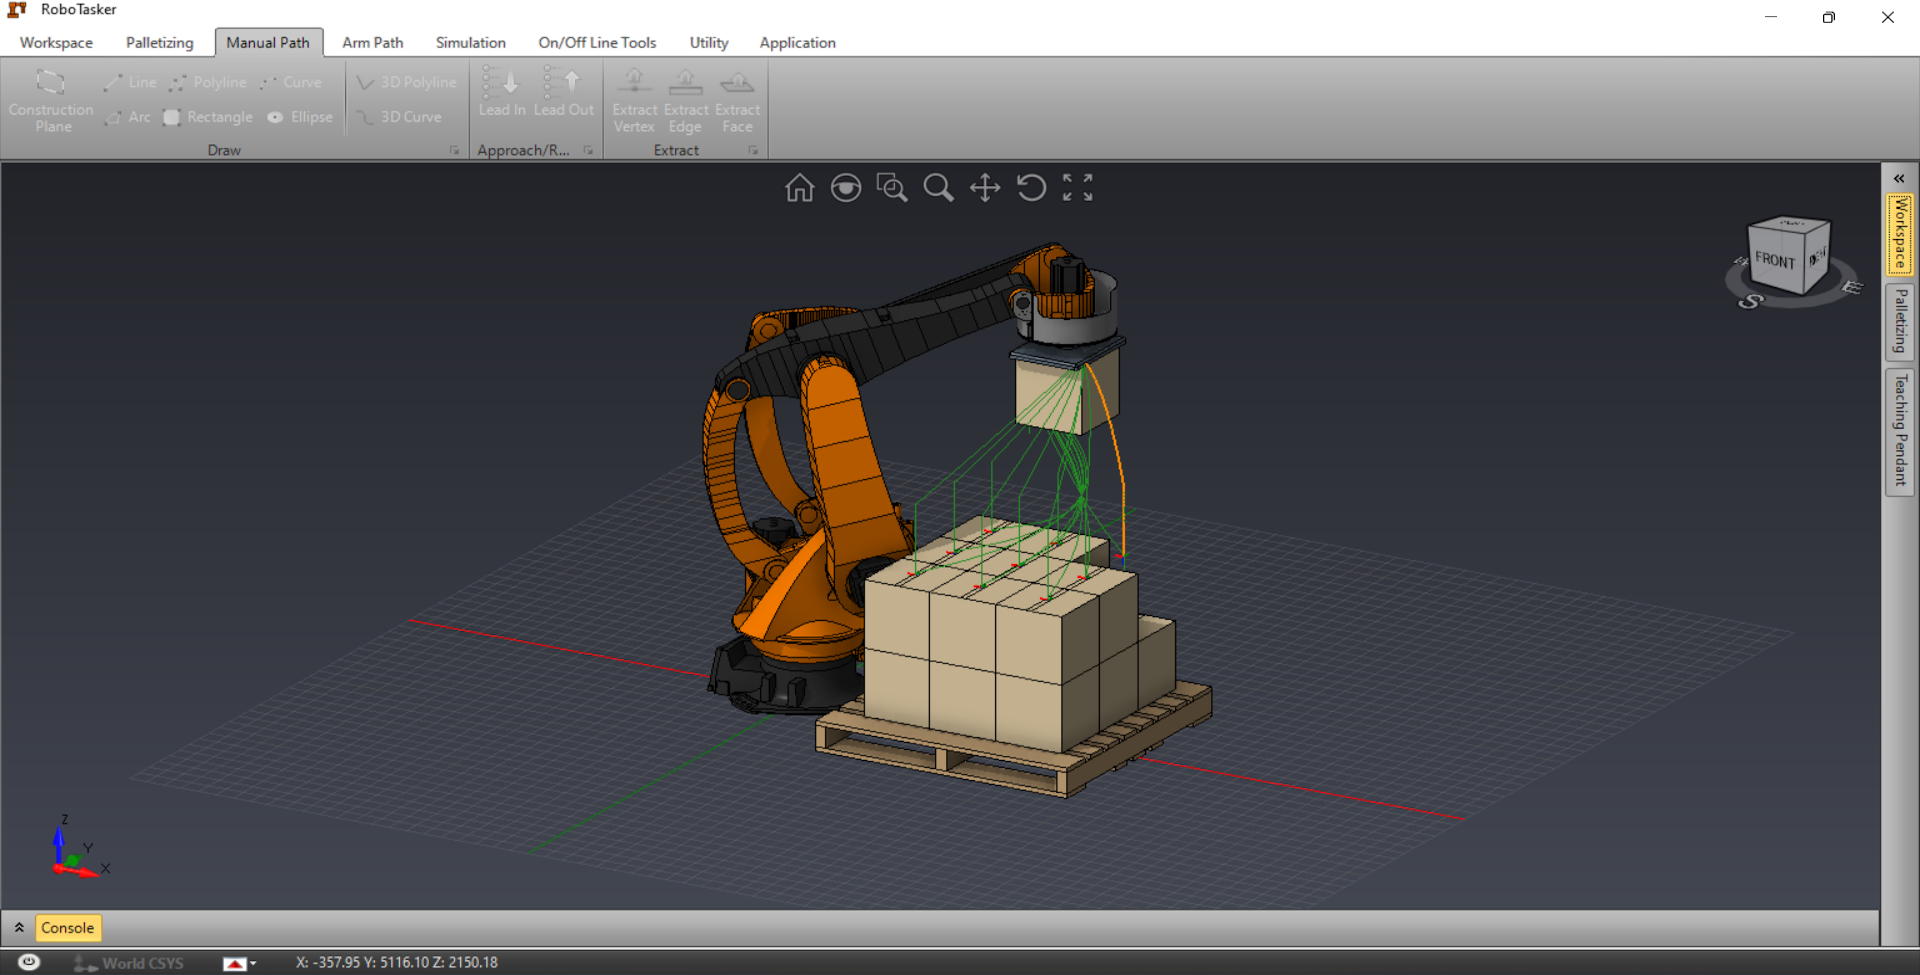Use the Extract Edge tool
This screenshot has height=975, width=1920.
tap(686, 100)
